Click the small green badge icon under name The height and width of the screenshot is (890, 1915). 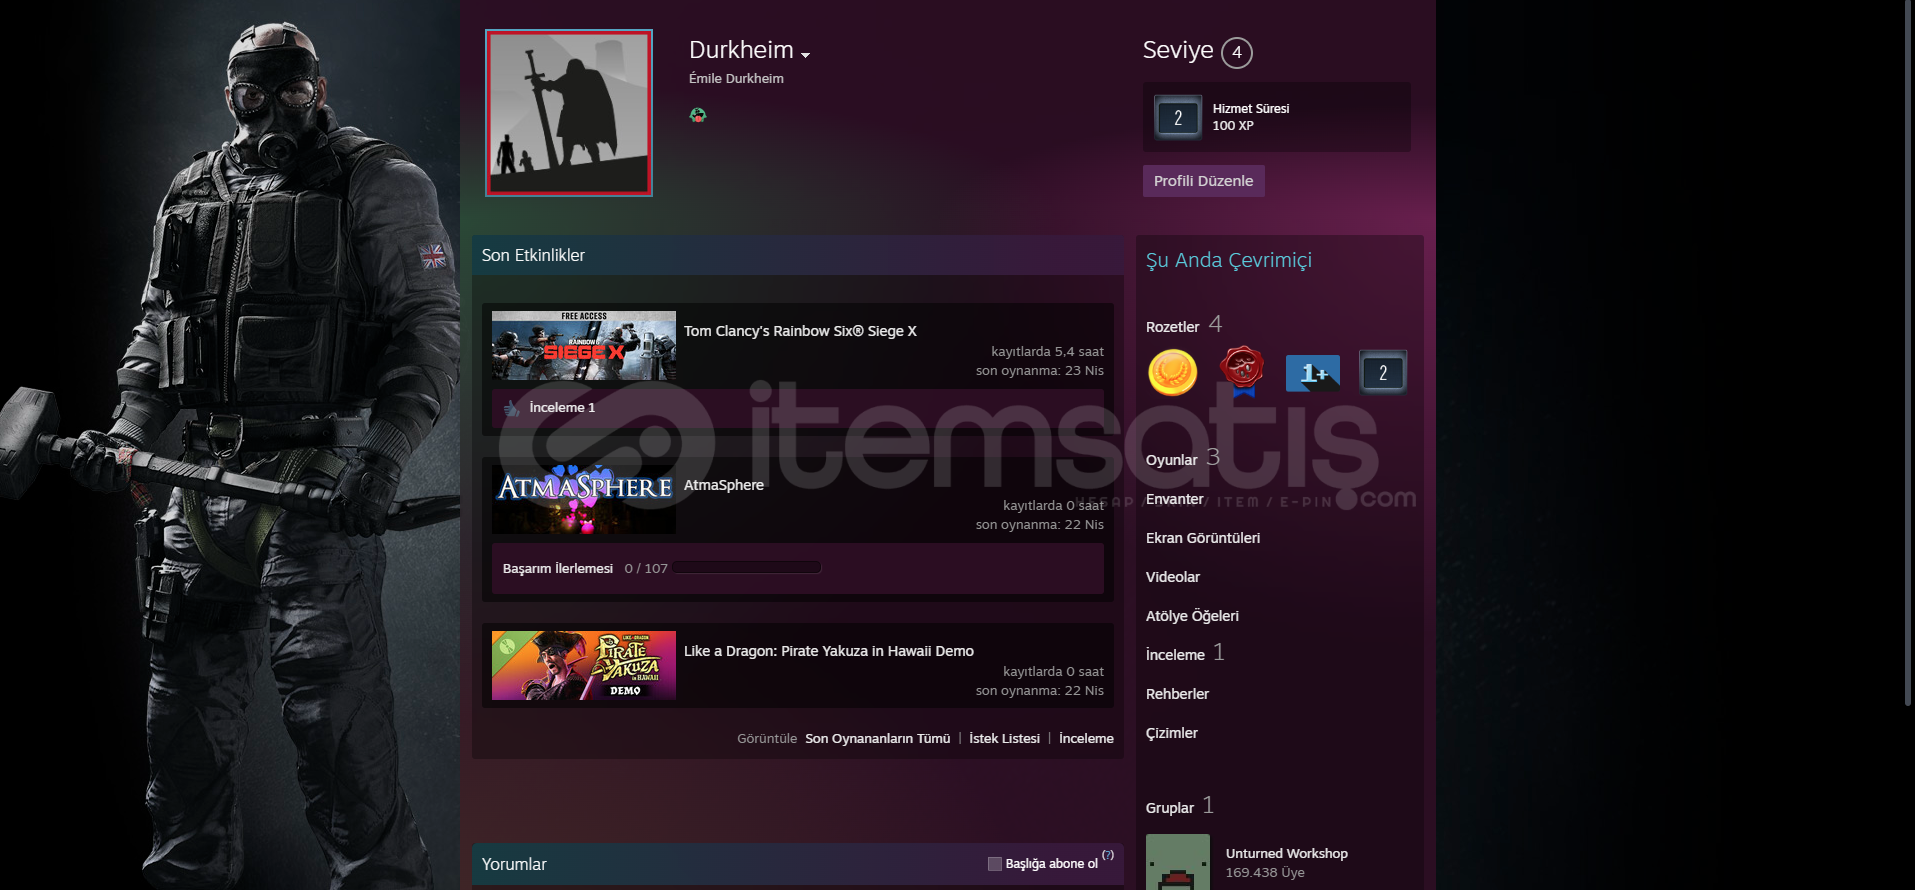coord(698,115)
